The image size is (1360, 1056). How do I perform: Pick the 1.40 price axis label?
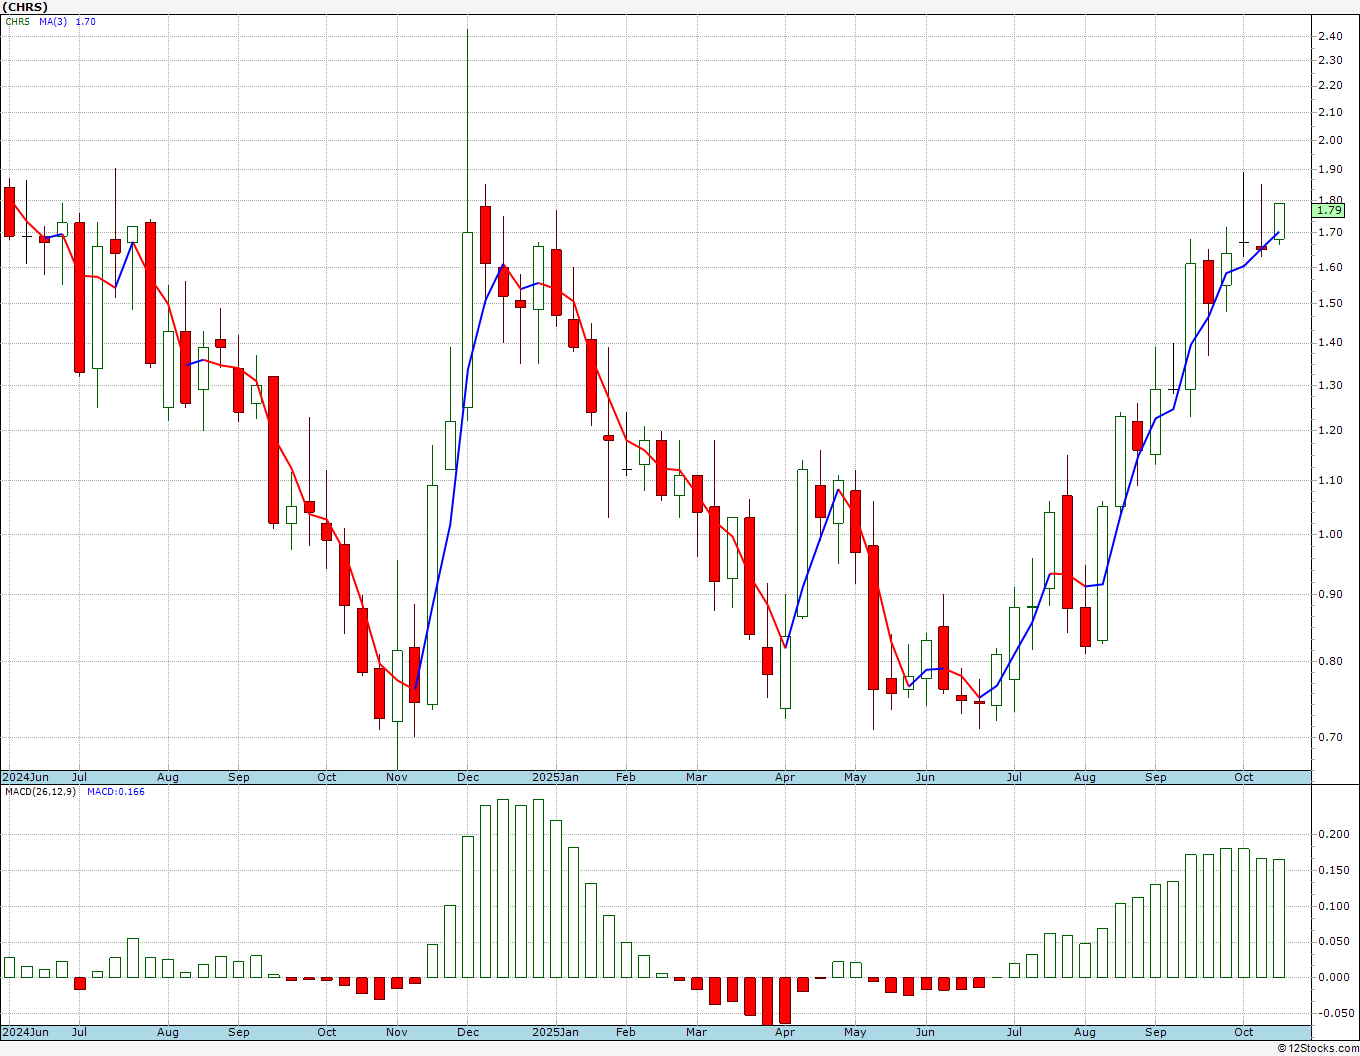click(1330, 342)
